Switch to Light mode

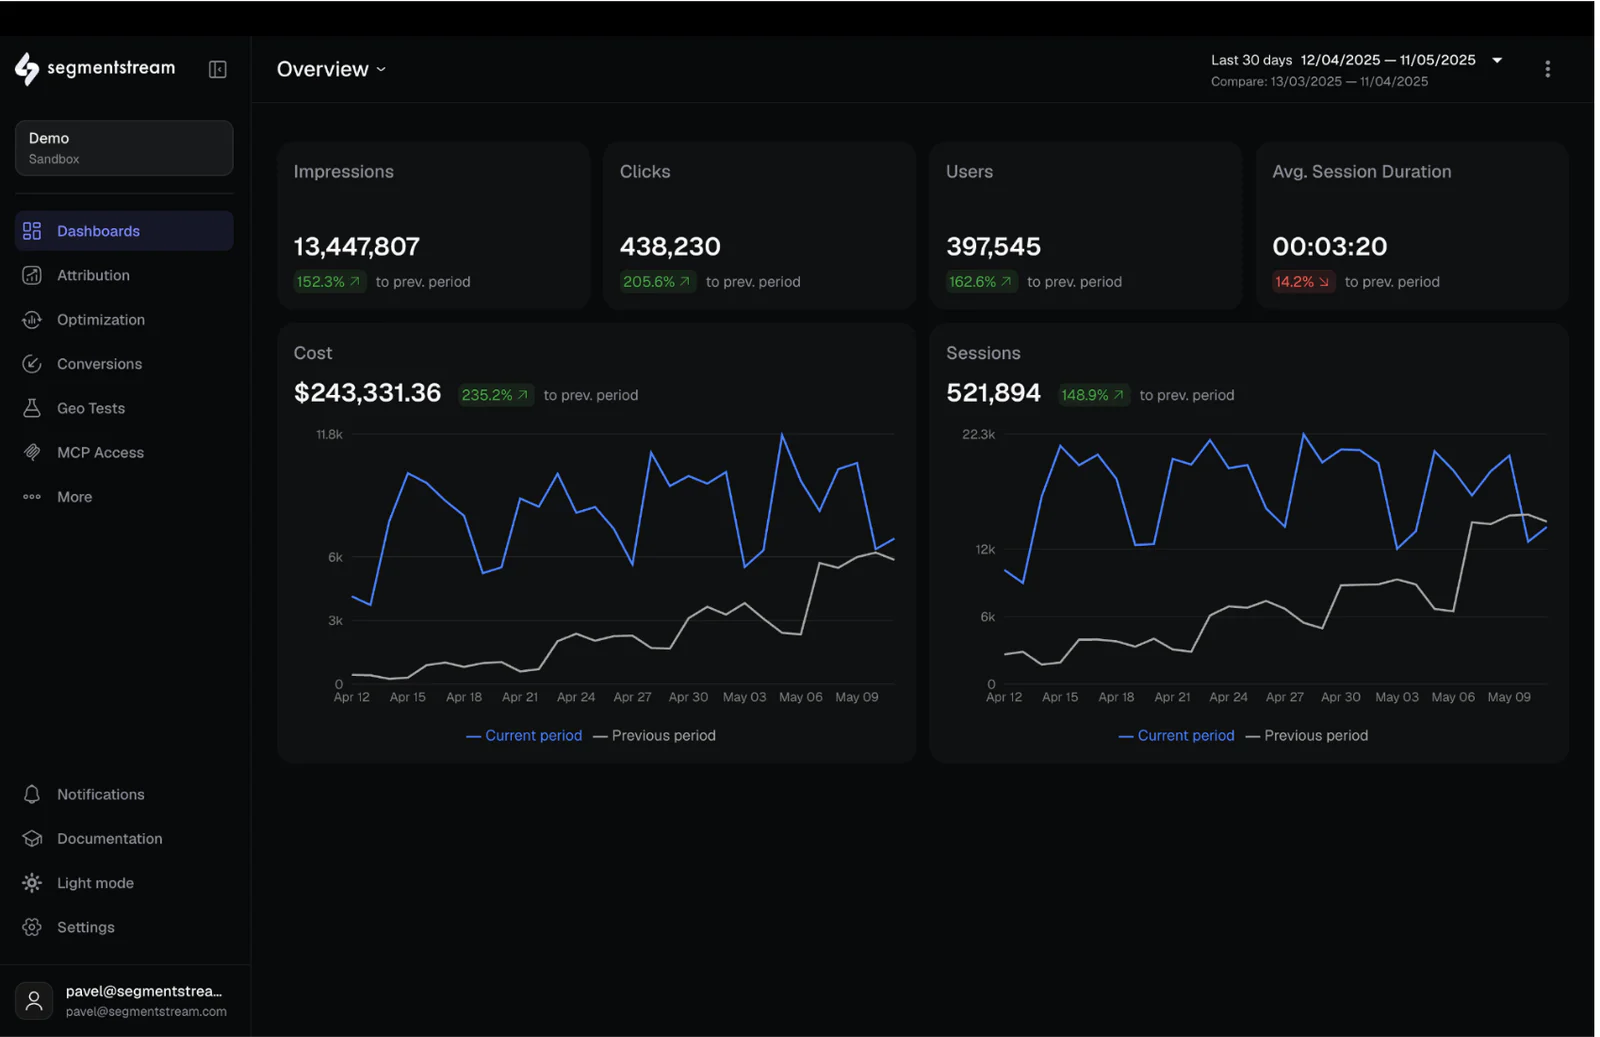(x=124, y=883)
